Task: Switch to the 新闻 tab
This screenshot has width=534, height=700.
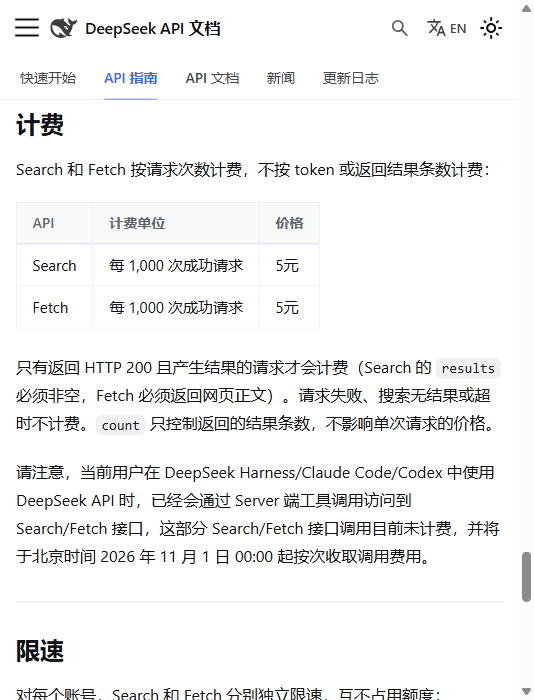Action: pos(280,78)
